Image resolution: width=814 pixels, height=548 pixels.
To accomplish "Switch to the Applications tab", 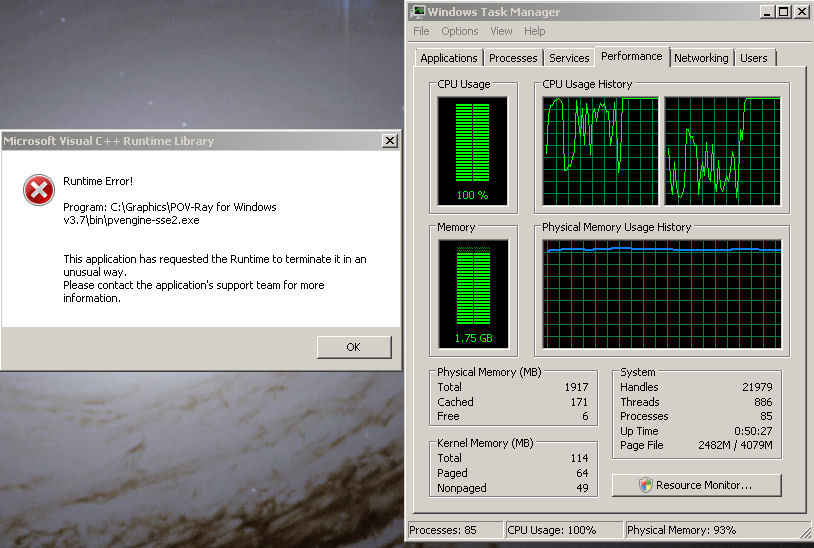I will 448,58.
